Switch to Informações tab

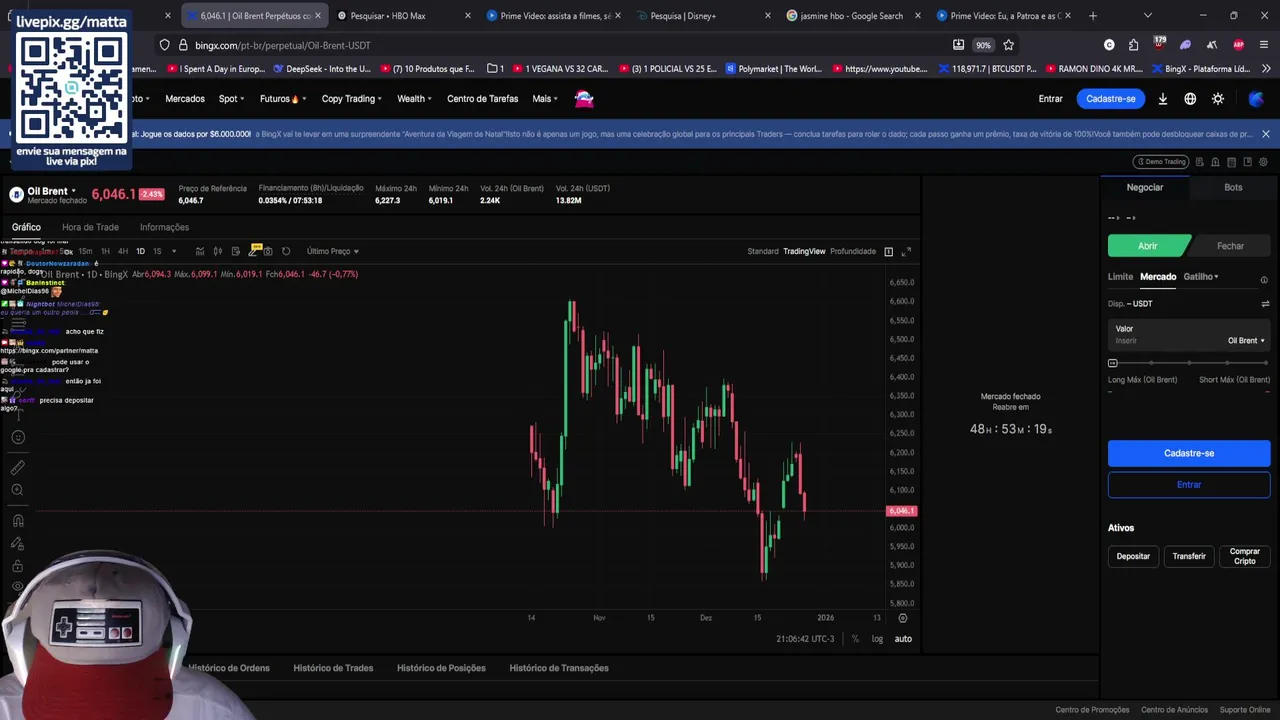point(164,227)
